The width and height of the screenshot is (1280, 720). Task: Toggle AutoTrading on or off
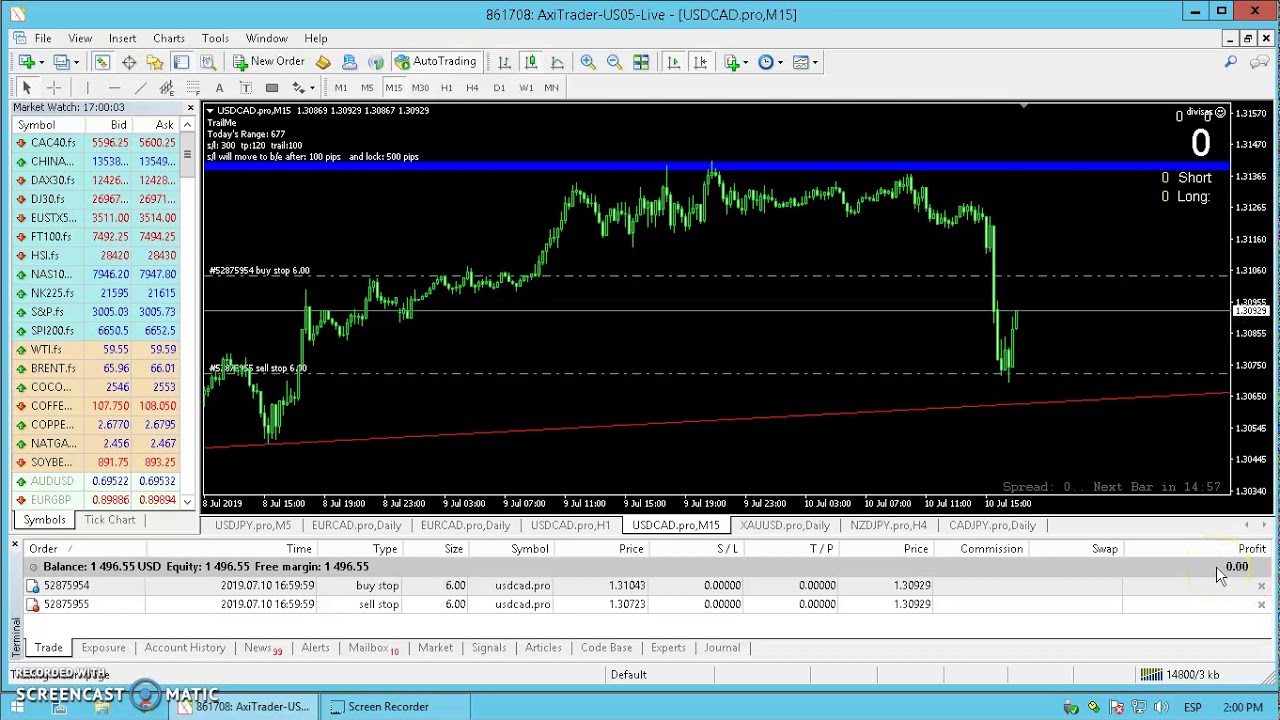[x=435, y=62]
